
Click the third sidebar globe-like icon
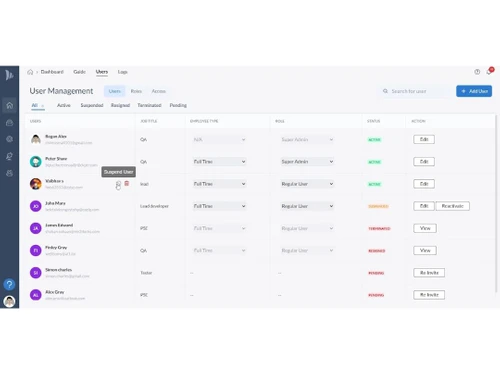(x=9, y=139)
